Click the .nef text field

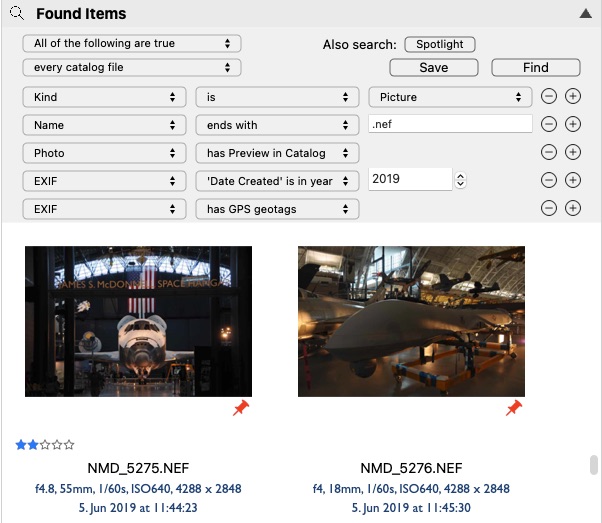tap(450, 124)
